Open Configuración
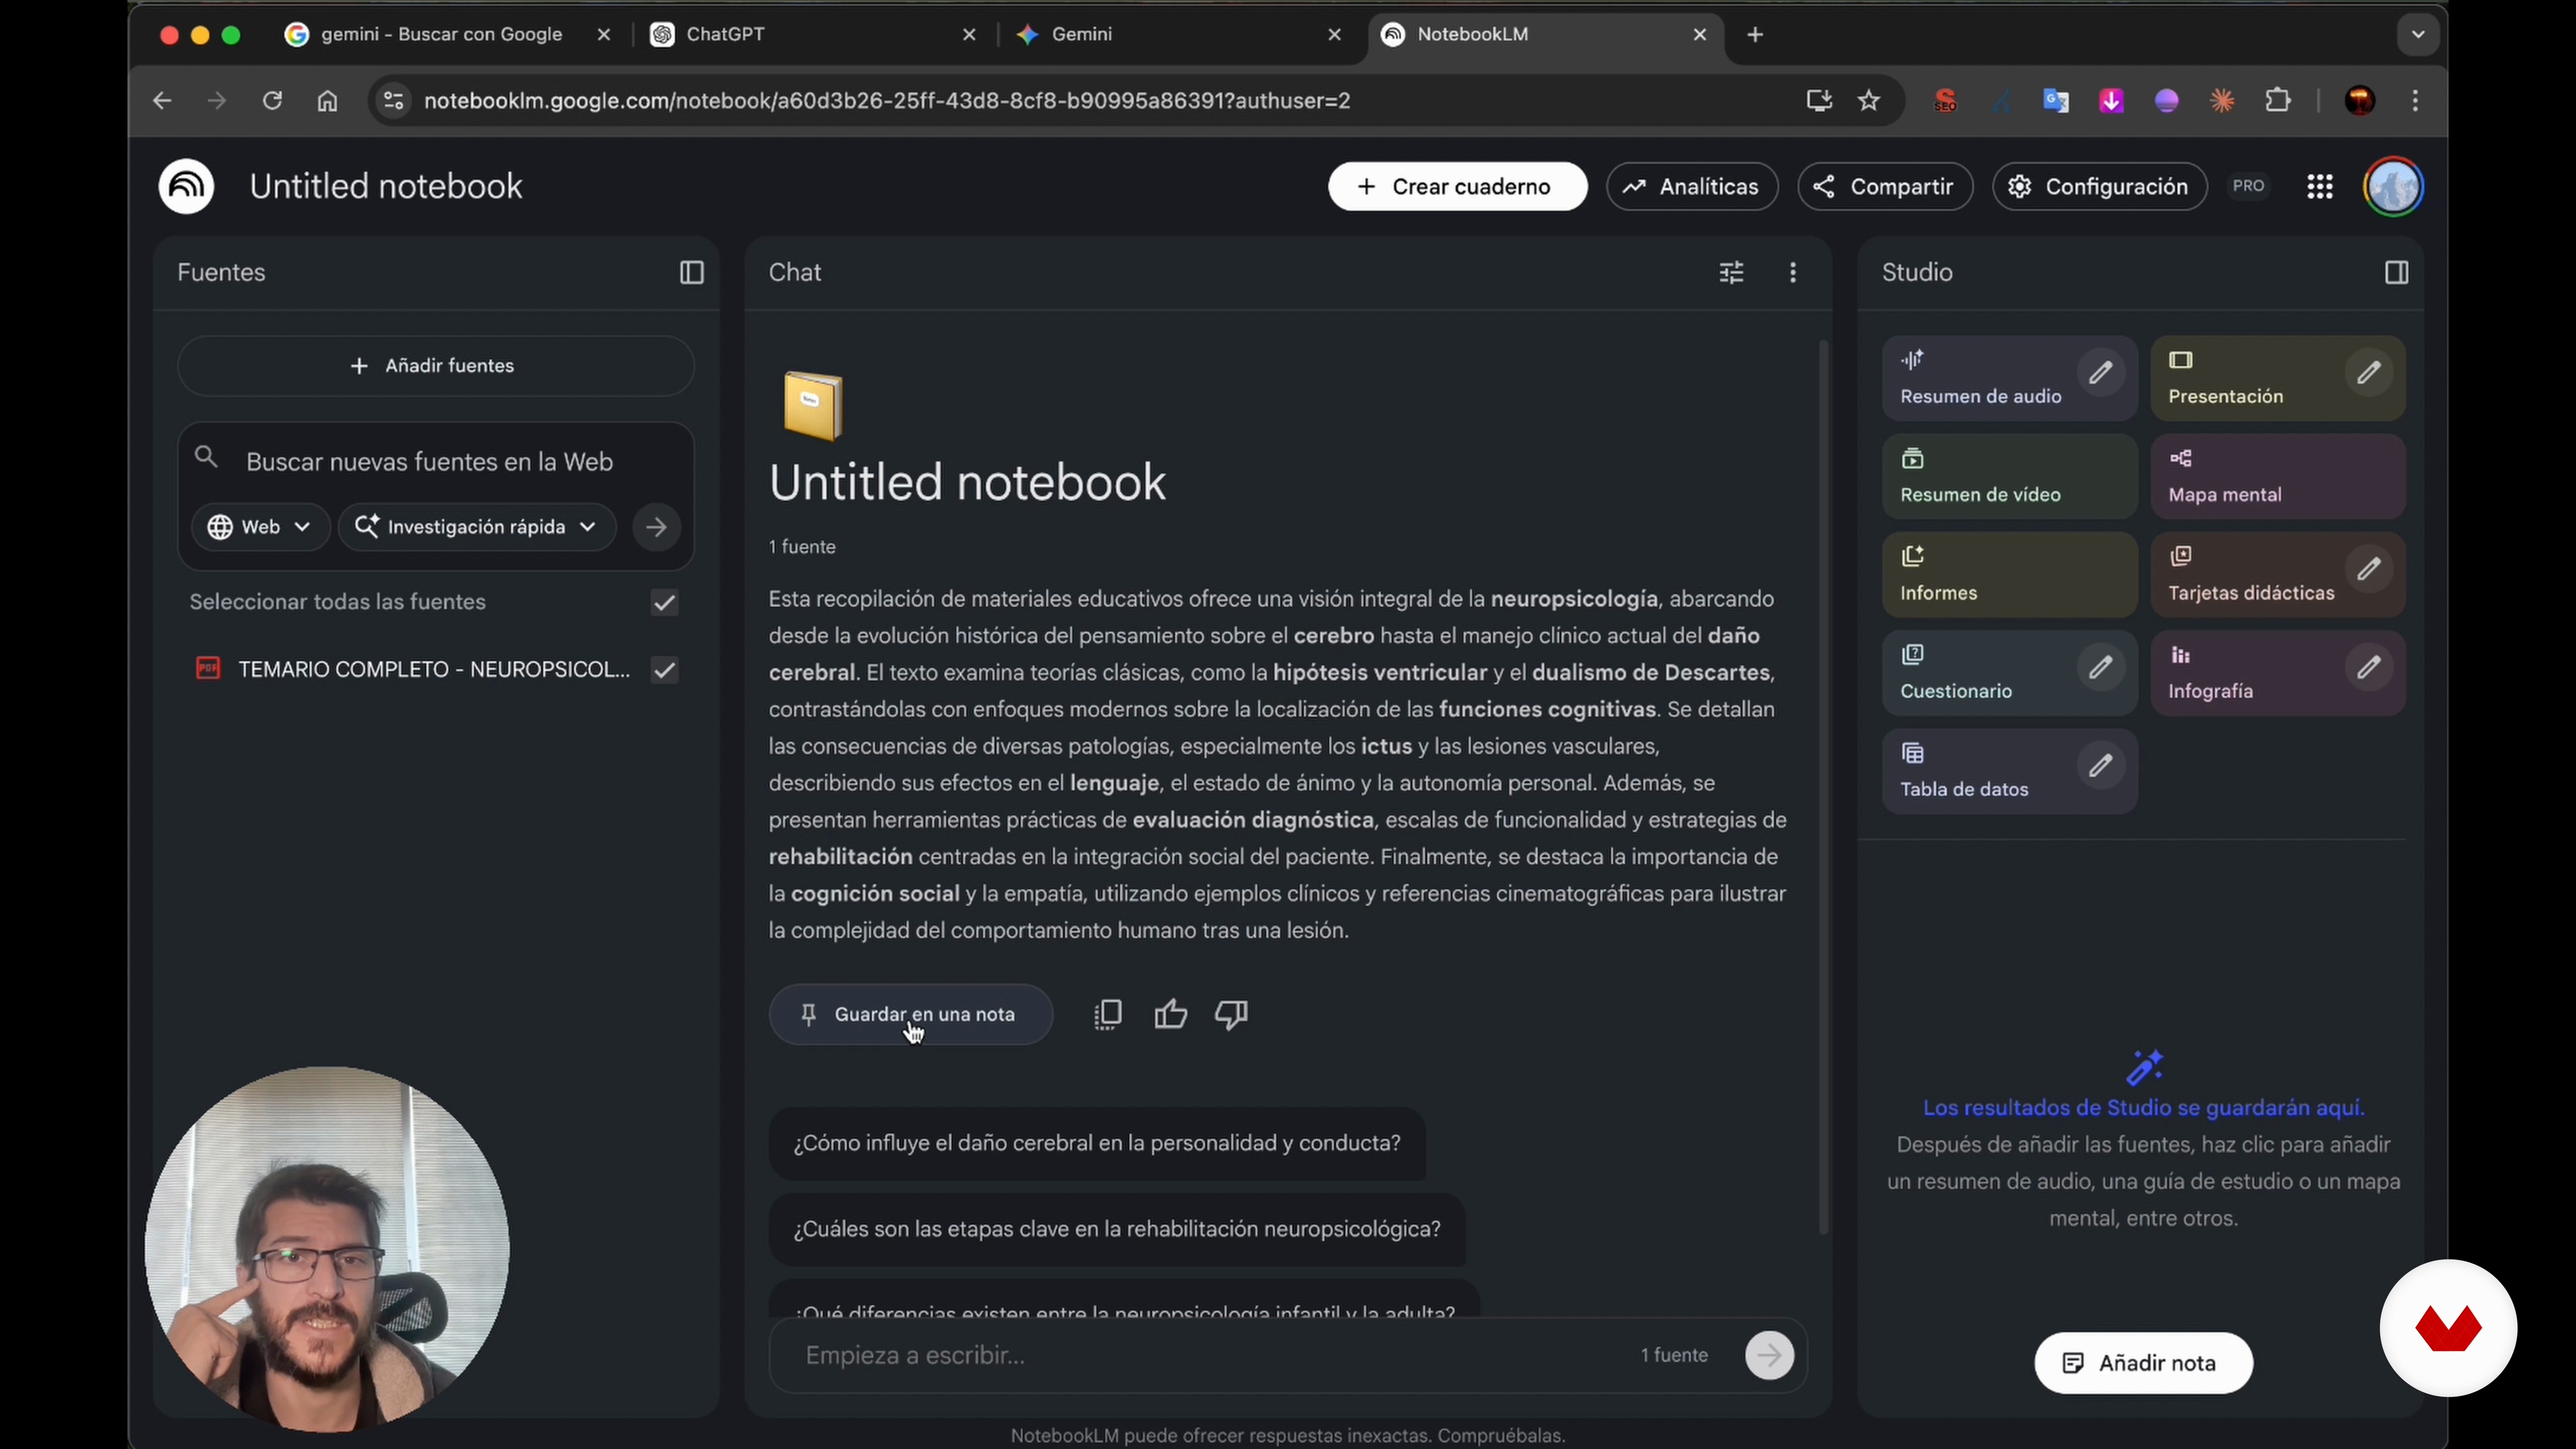The width and height of the screenshot is (2576, 1449). (2099, 186)
